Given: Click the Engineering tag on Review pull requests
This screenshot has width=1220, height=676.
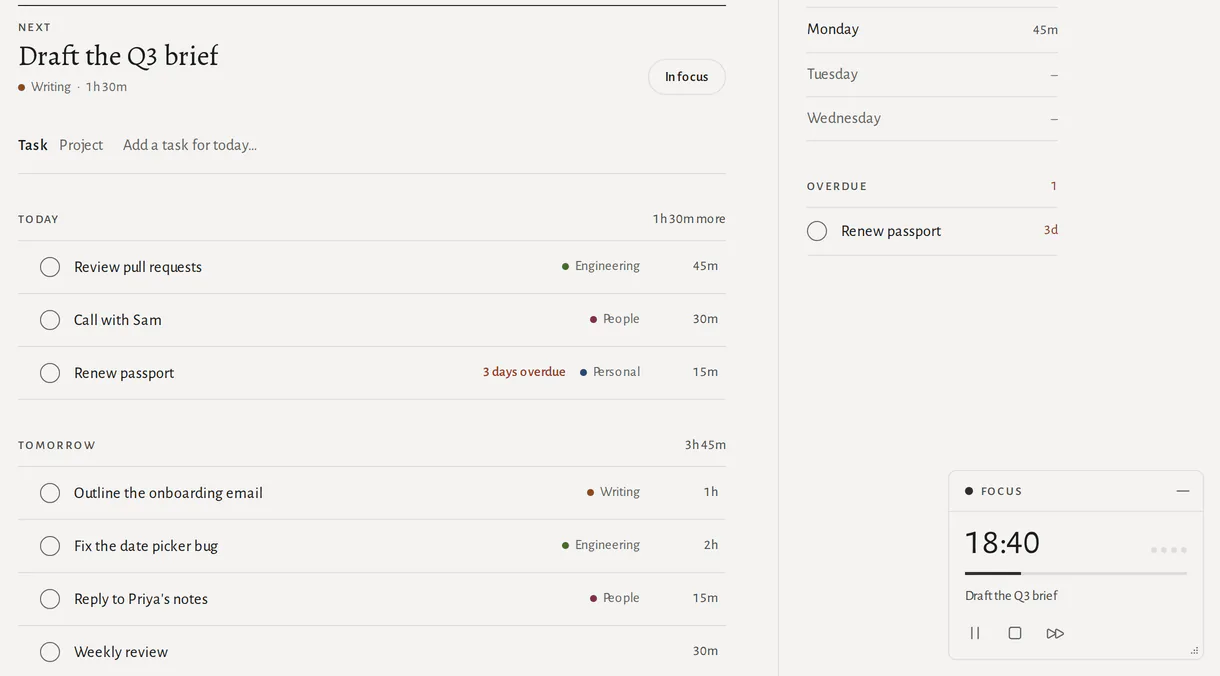Looking at the screenshot, I should pos(601,266).
